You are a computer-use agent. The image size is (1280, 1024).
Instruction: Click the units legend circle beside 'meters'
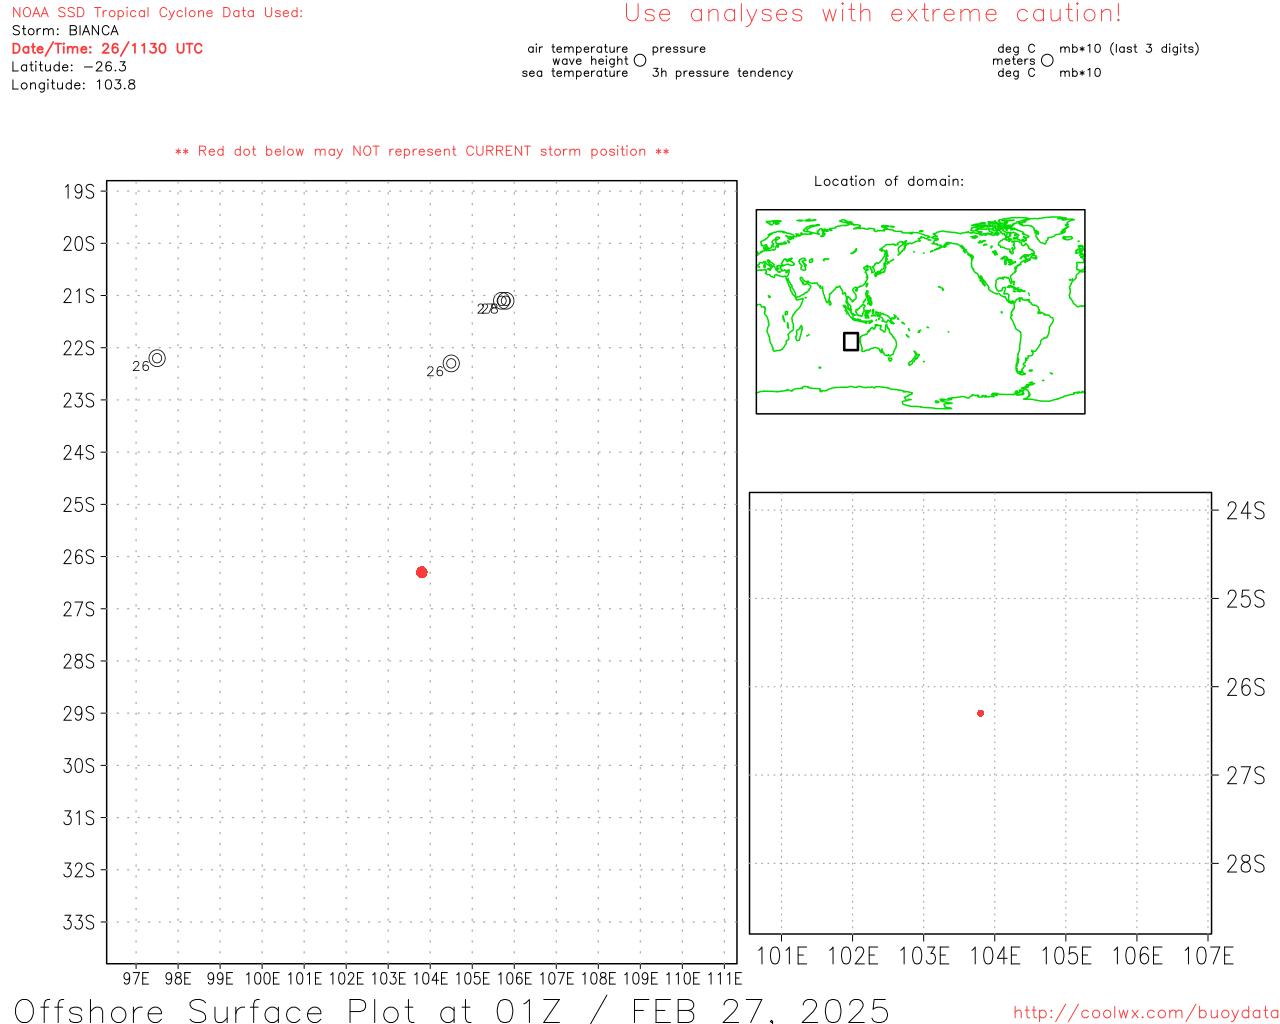[1047, 60]
